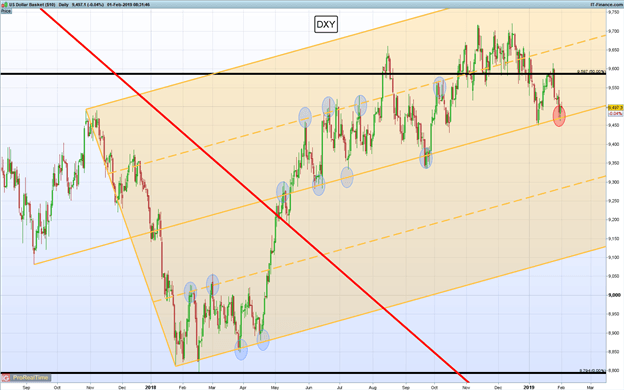
Task: Click the red highlighted circle marker
Action: [x=559, y=117]
